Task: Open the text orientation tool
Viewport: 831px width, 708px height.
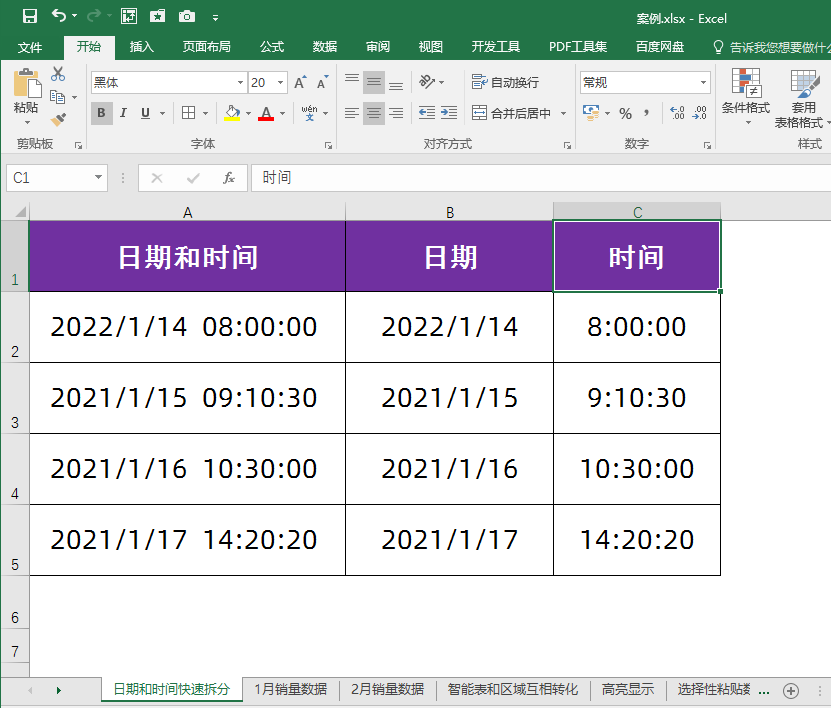Action: [x=427, y=82]
